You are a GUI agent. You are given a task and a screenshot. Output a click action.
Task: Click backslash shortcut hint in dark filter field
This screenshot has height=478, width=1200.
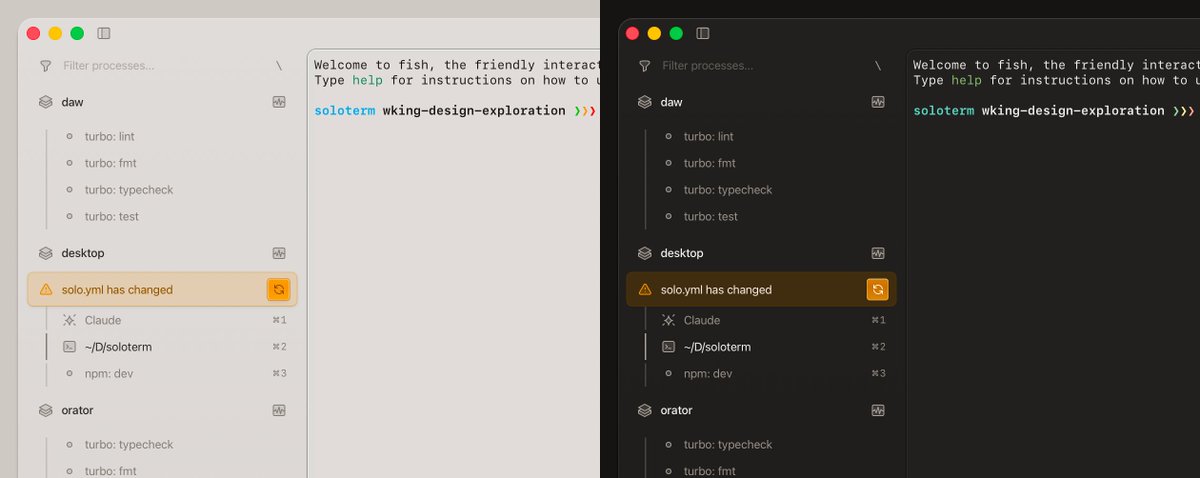[x=878, y=66]
